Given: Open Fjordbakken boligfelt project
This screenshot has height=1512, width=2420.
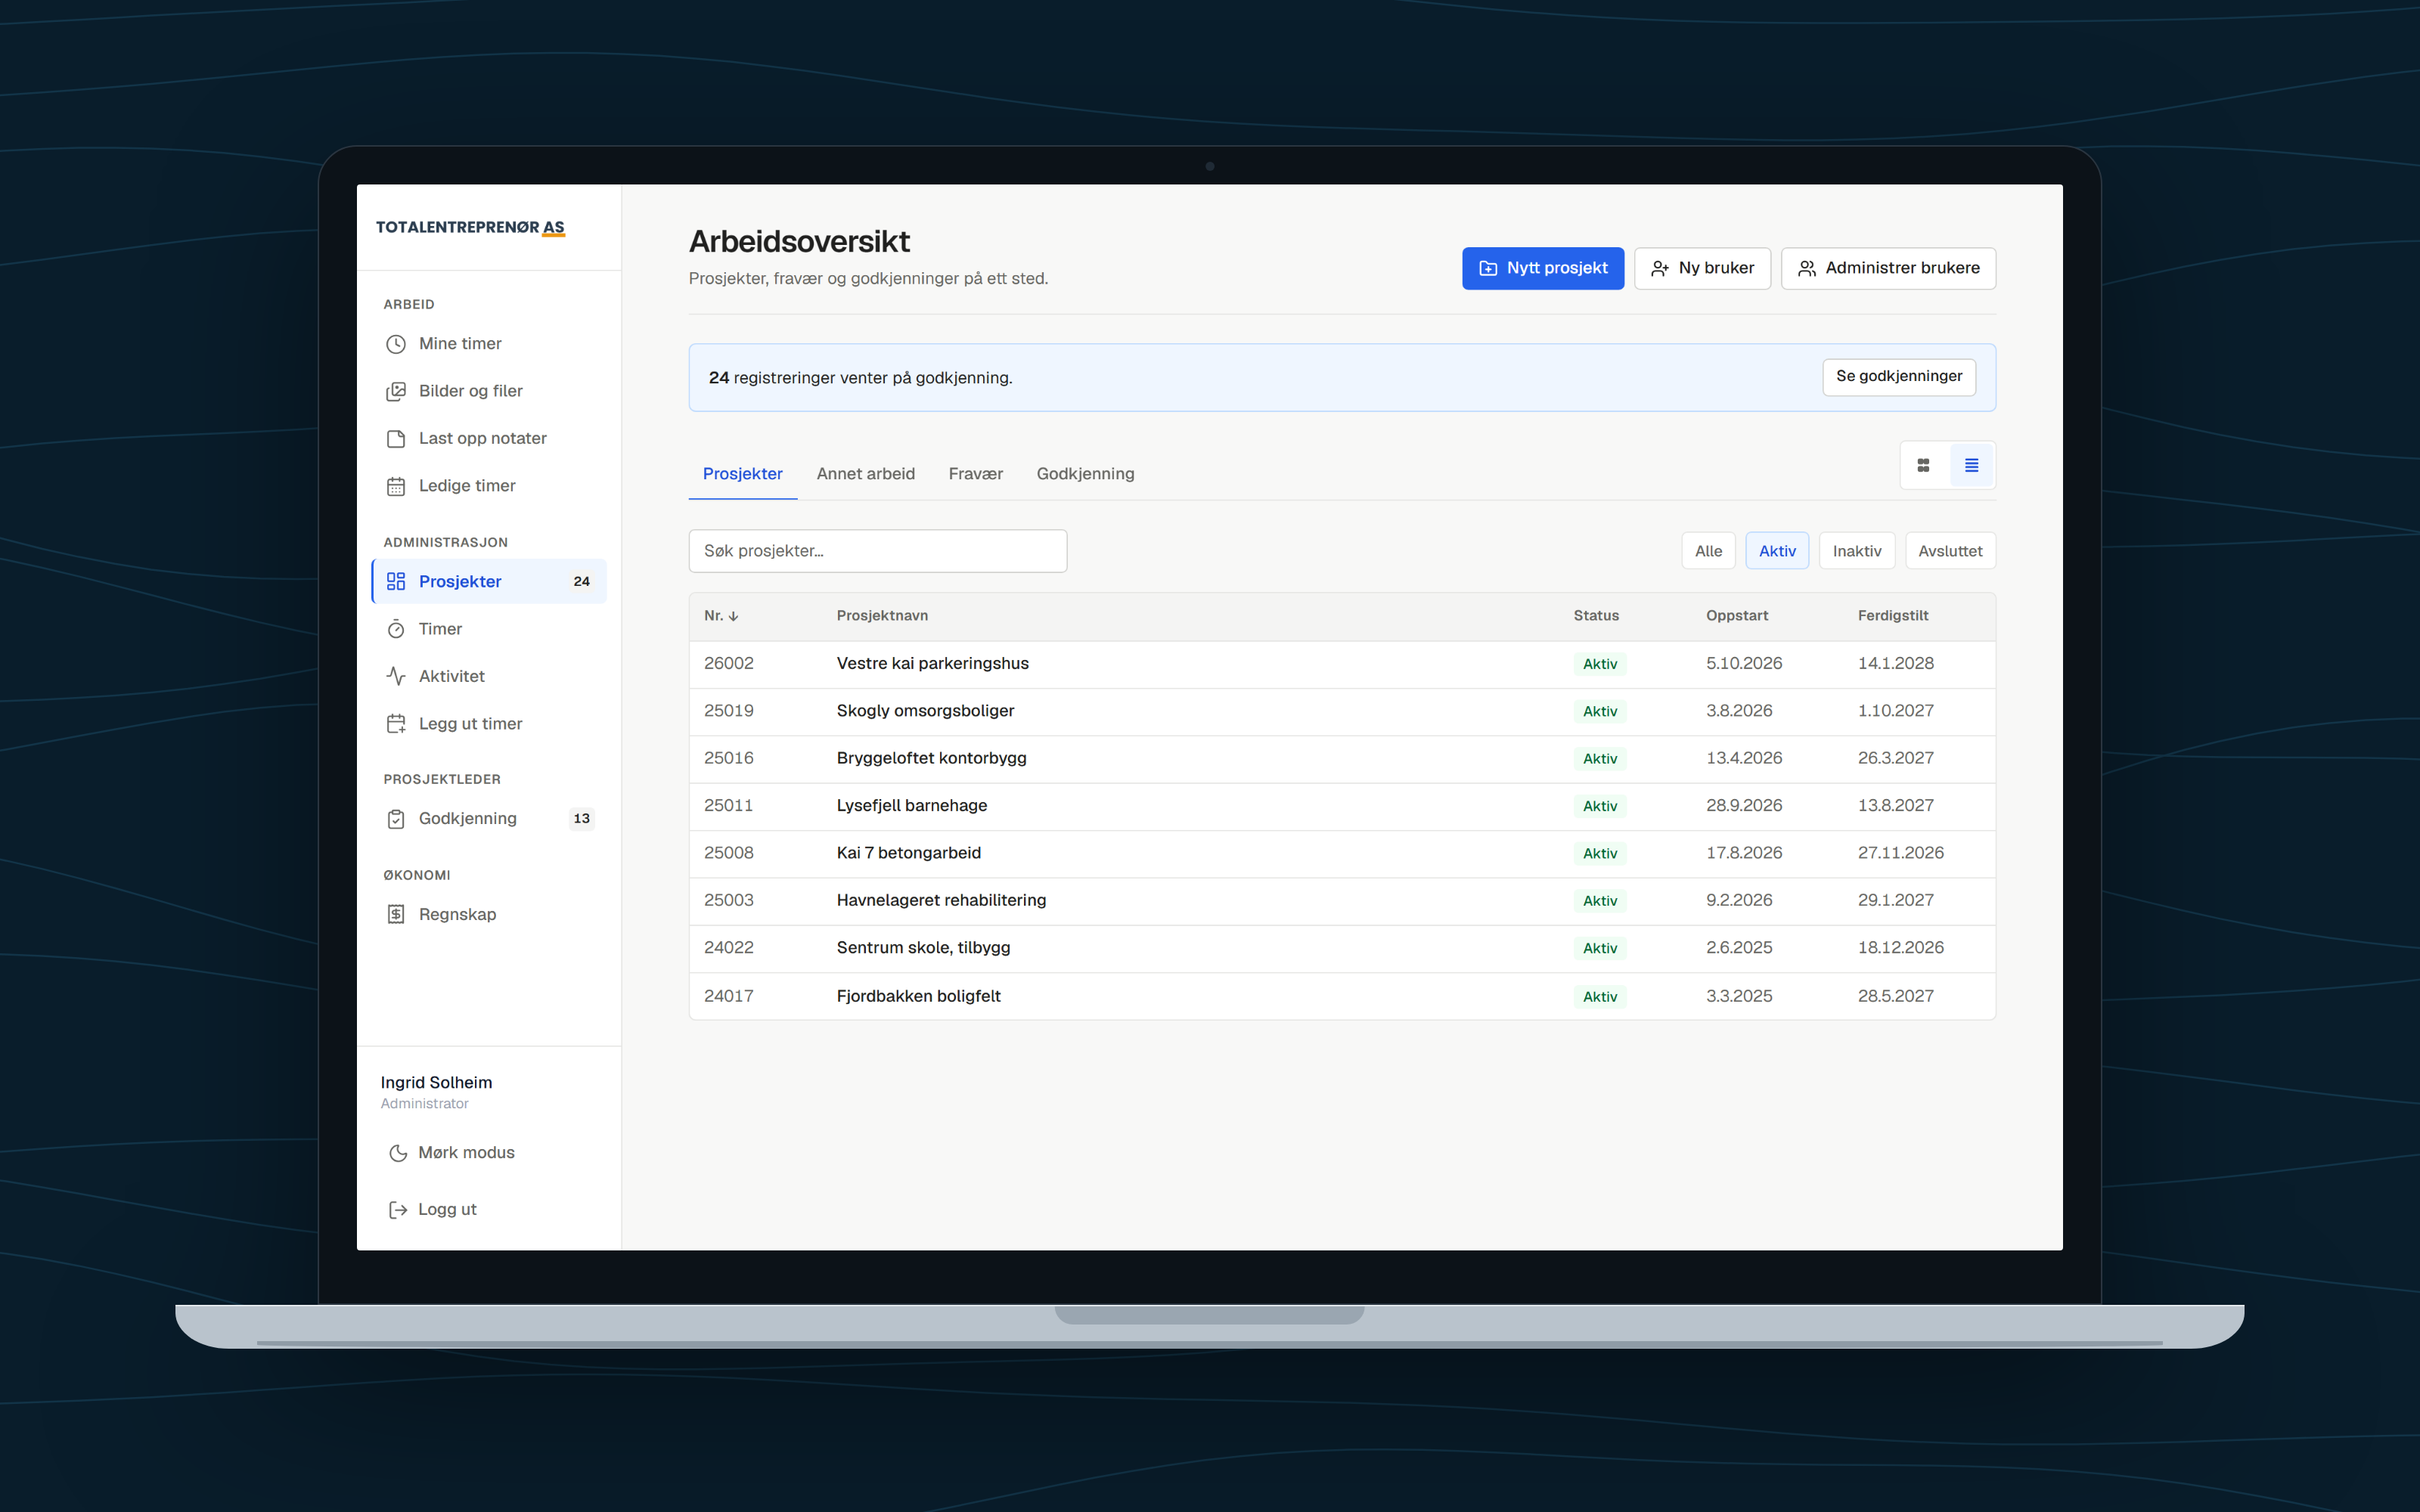Looking at the screenshot, I should 1342,996.
